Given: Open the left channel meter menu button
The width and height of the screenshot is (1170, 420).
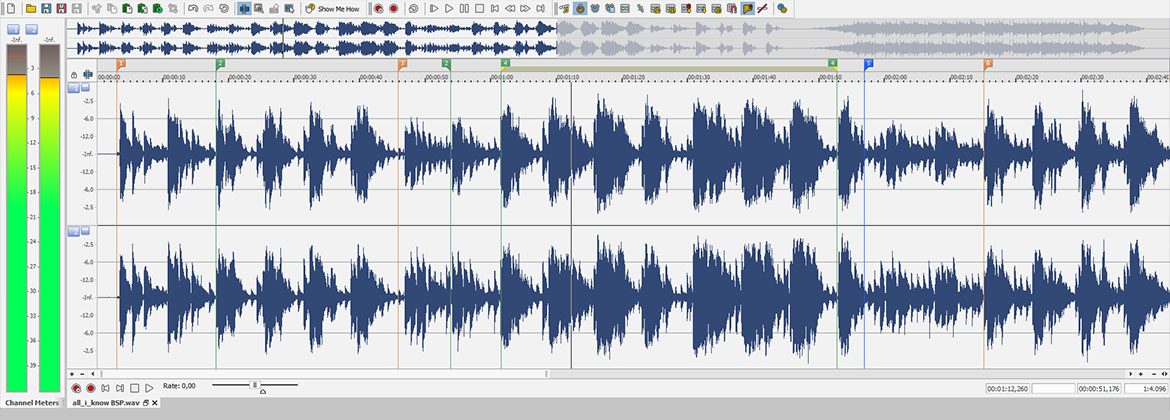Looking at the screenshot, I should (x=14, y=29).
